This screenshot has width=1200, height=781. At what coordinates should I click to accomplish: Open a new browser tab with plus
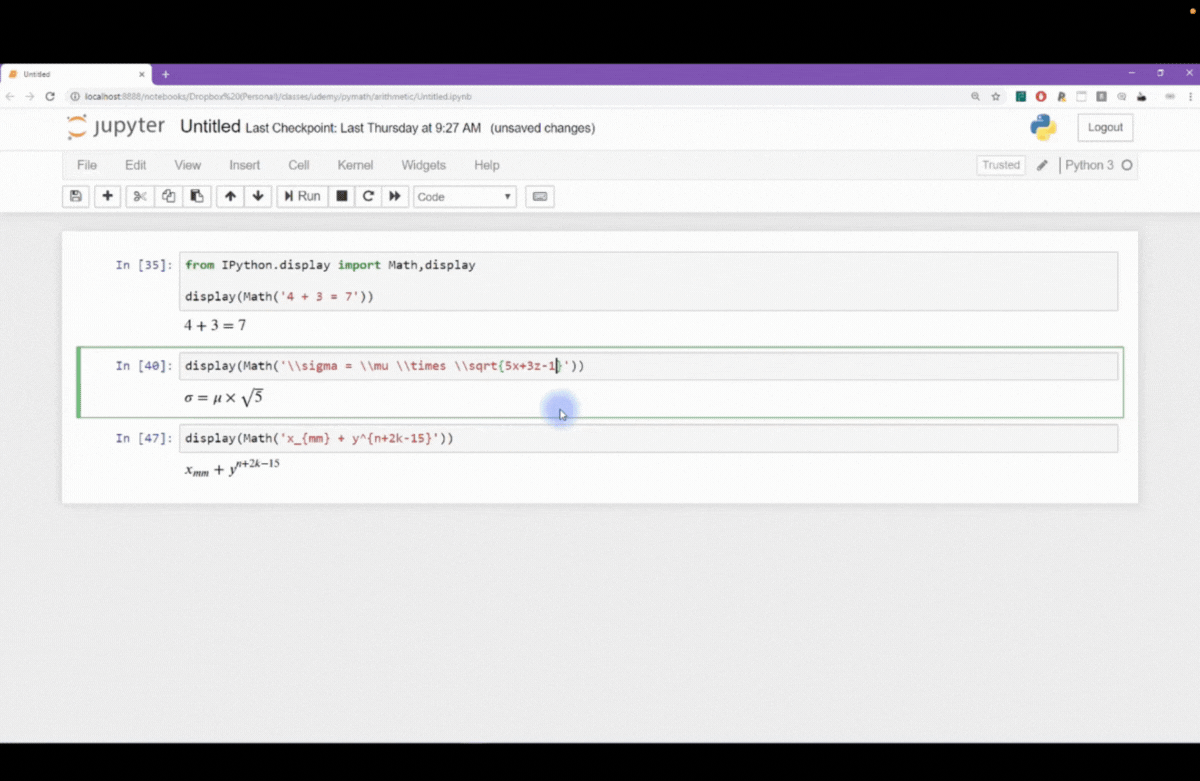pyautogui.click(x=166, y=74)
